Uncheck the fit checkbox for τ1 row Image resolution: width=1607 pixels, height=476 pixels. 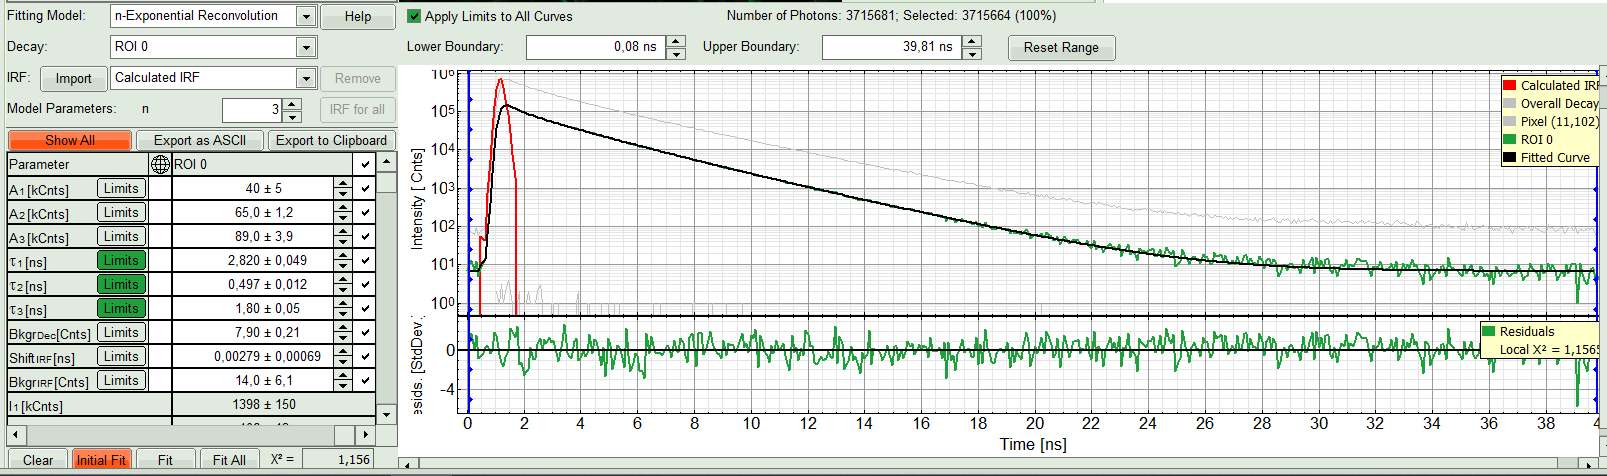[366, 260]
